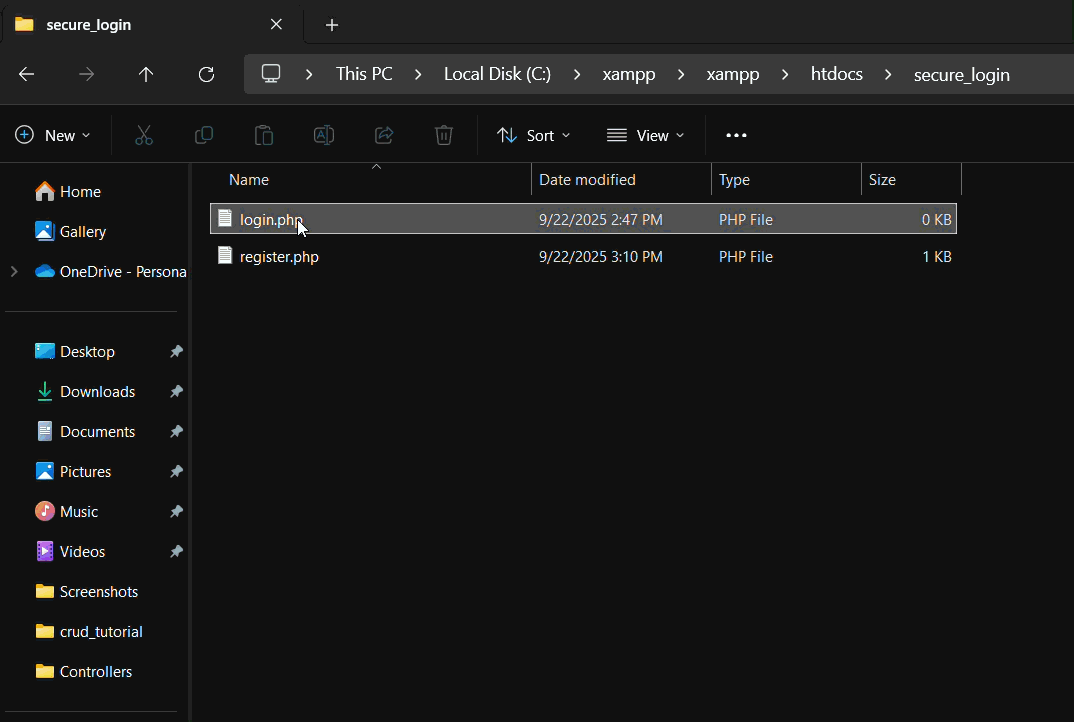This screenshot has width=1074, height=722.
Task: Go up one folder level
Action: point(146,74)
